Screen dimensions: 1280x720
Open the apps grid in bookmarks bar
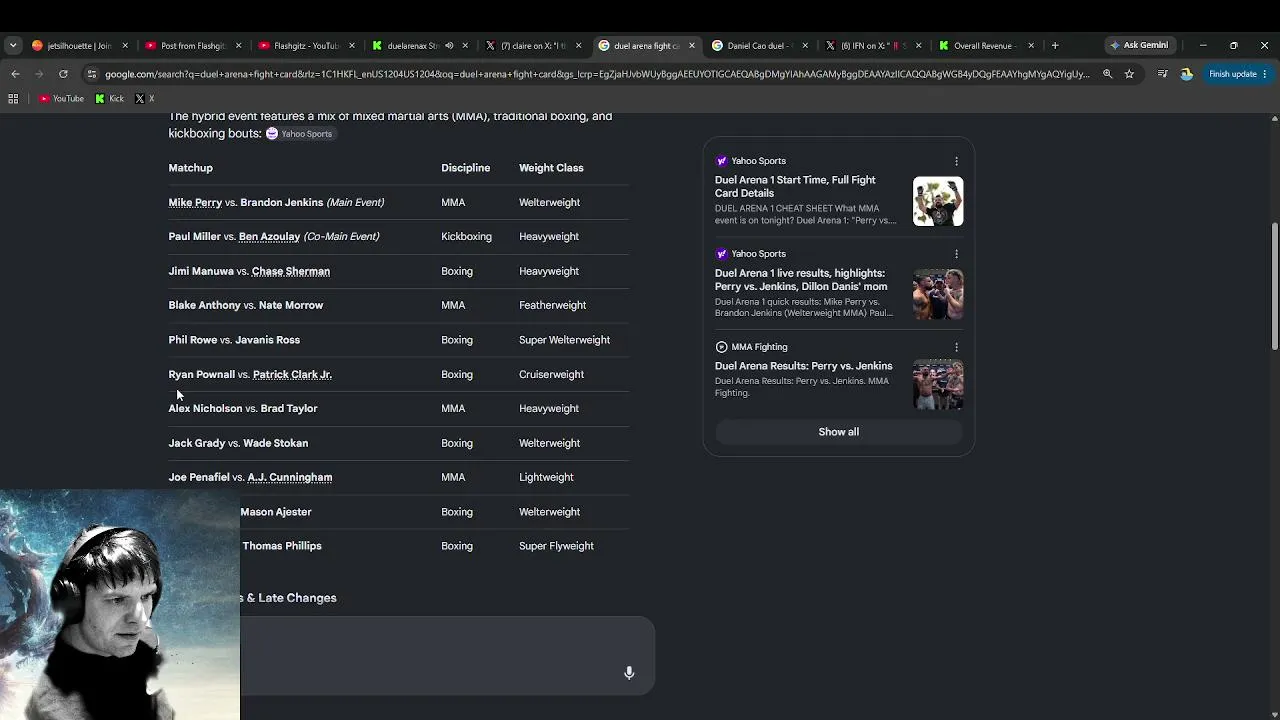tap(13, 99)
